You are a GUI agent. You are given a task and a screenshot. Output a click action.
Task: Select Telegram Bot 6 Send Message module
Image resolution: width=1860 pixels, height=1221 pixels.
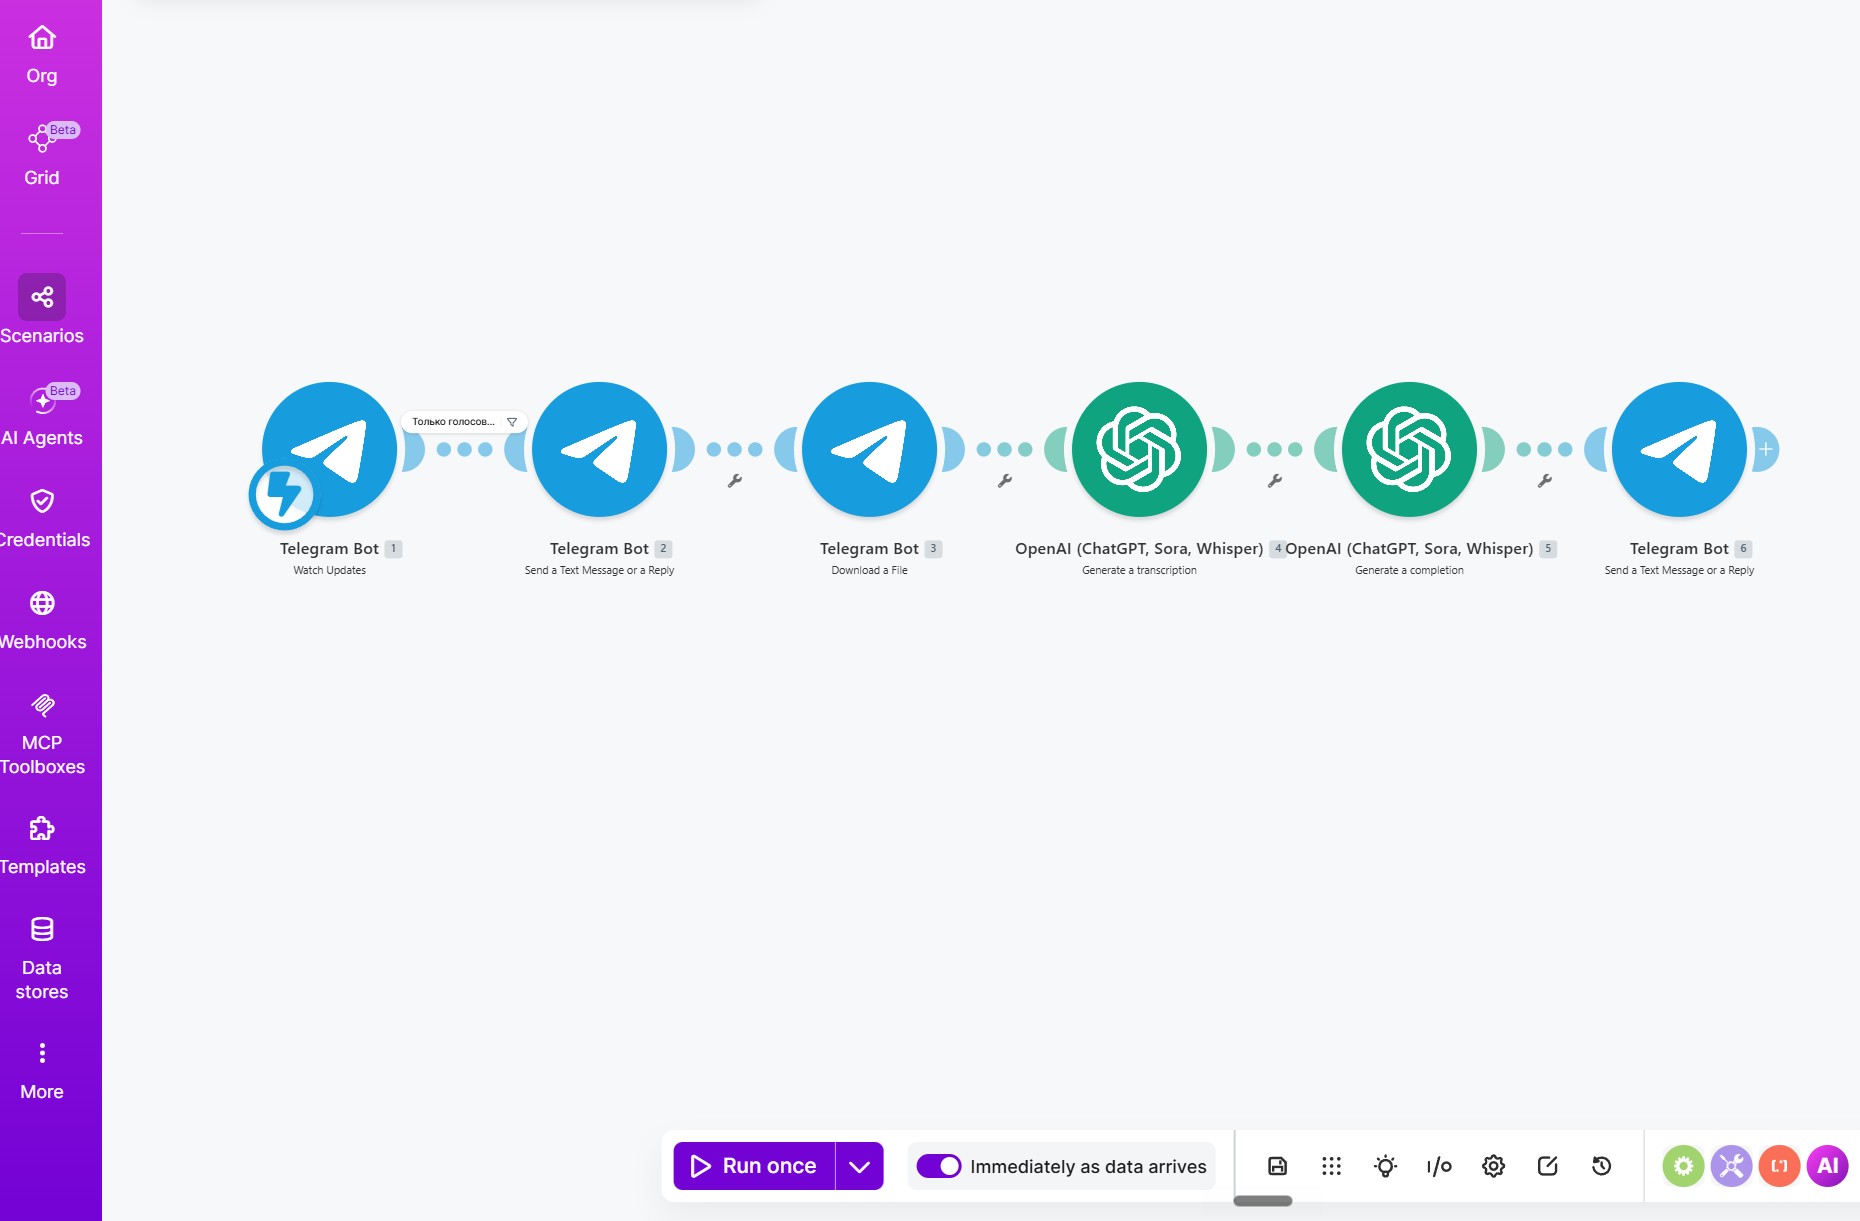(x=1680, y=449)
